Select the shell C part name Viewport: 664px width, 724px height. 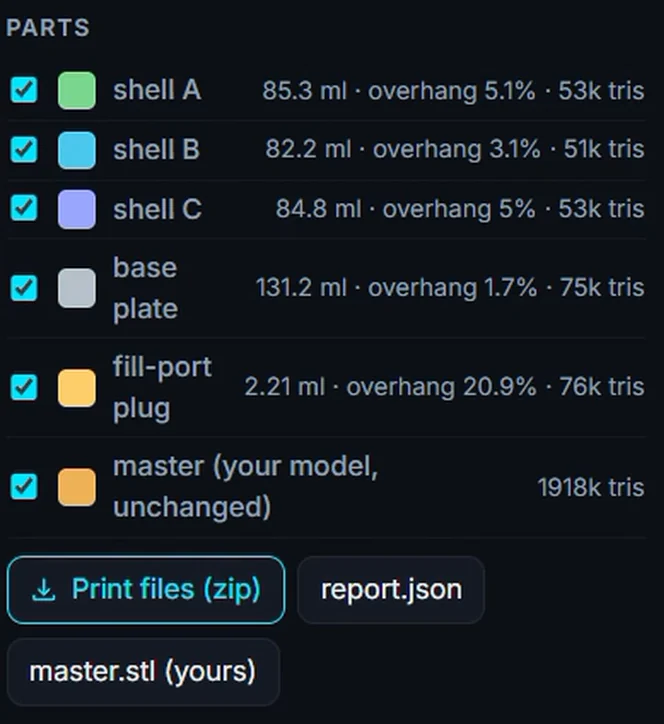pyautogui.click(x=157, y=209)
